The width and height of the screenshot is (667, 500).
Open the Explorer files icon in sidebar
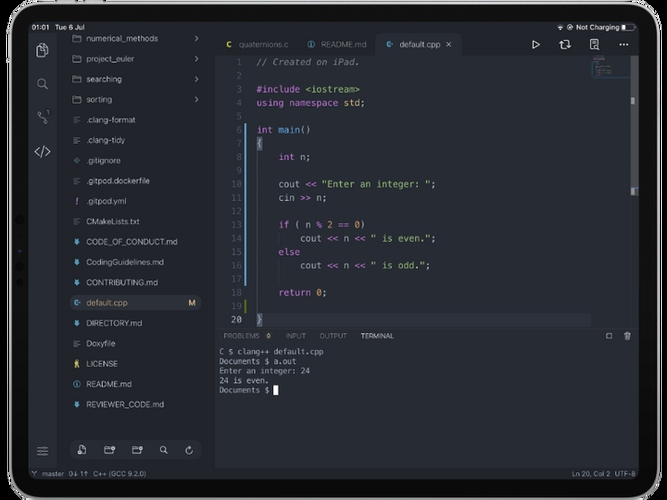pyautogui.click(x=42, y=50)
